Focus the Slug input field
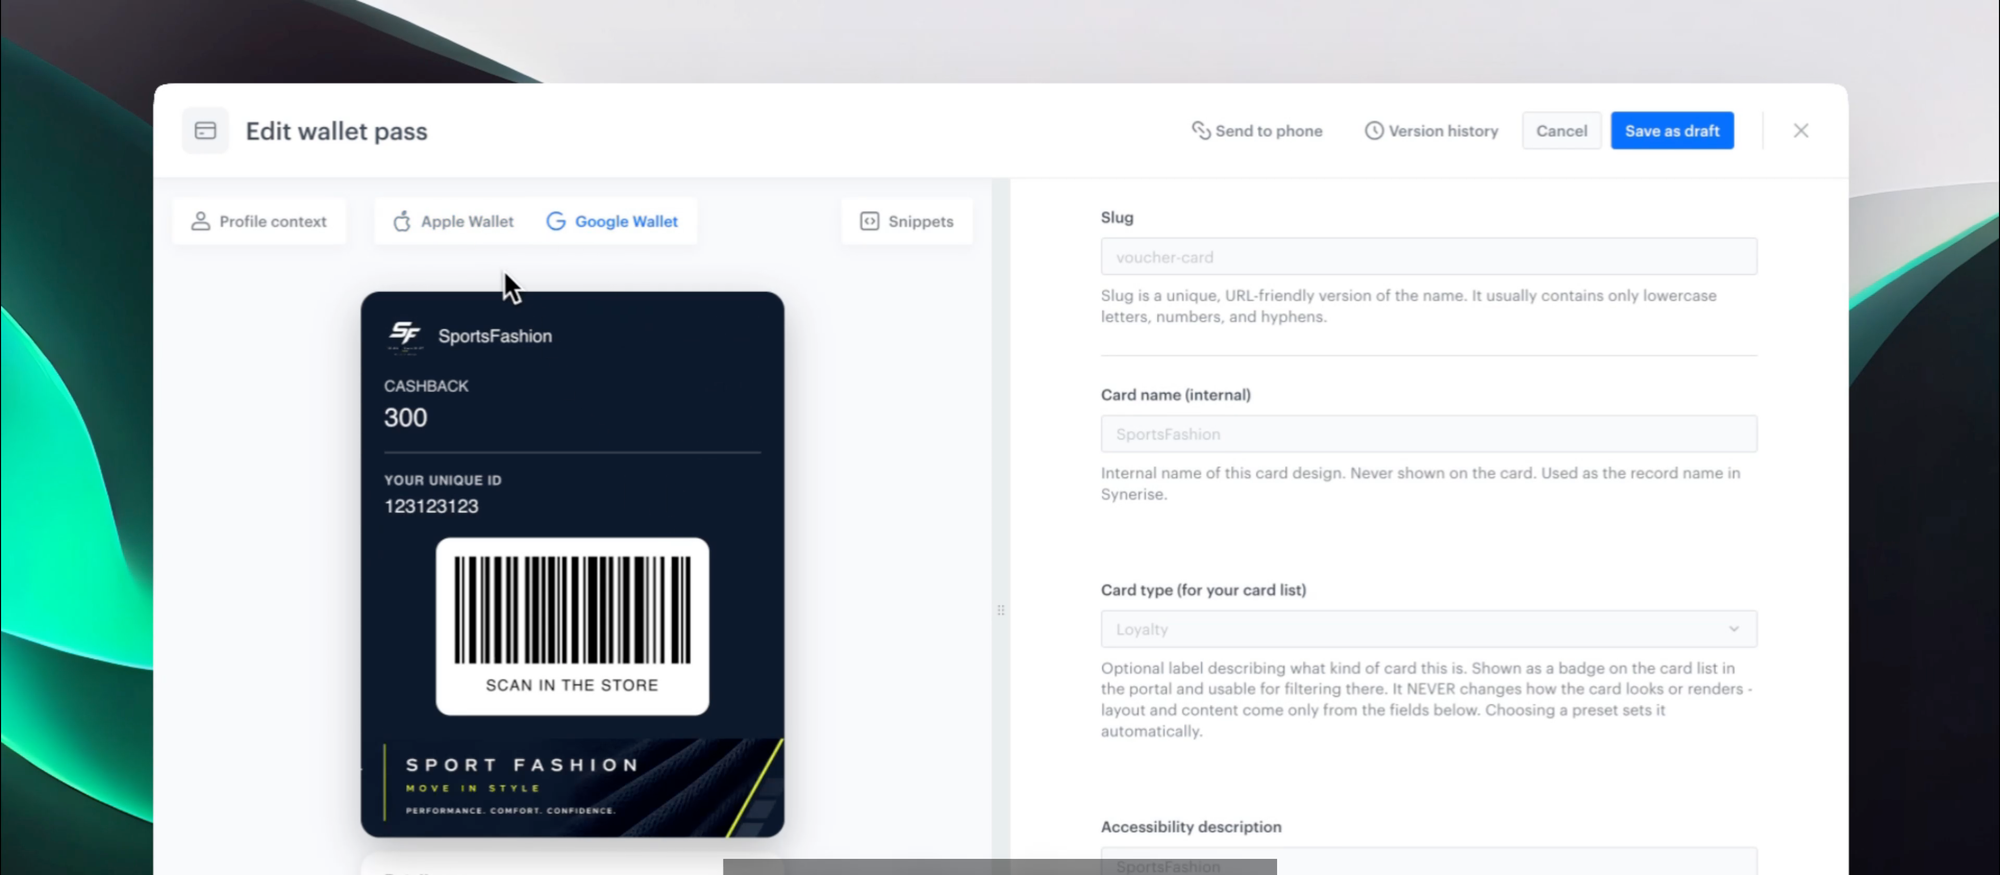This screenshot has height=875, width=2000. (x=1428, y=257)
